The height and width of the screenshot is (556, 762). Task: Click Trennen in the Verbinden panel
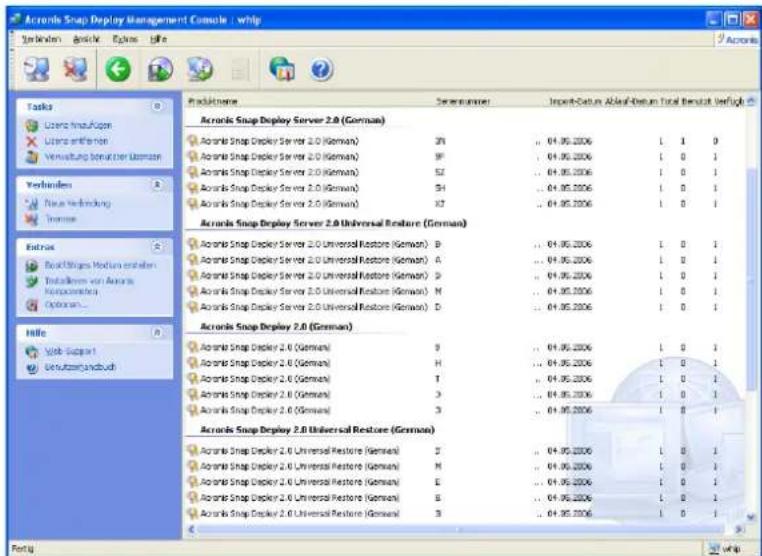(60, 219)
